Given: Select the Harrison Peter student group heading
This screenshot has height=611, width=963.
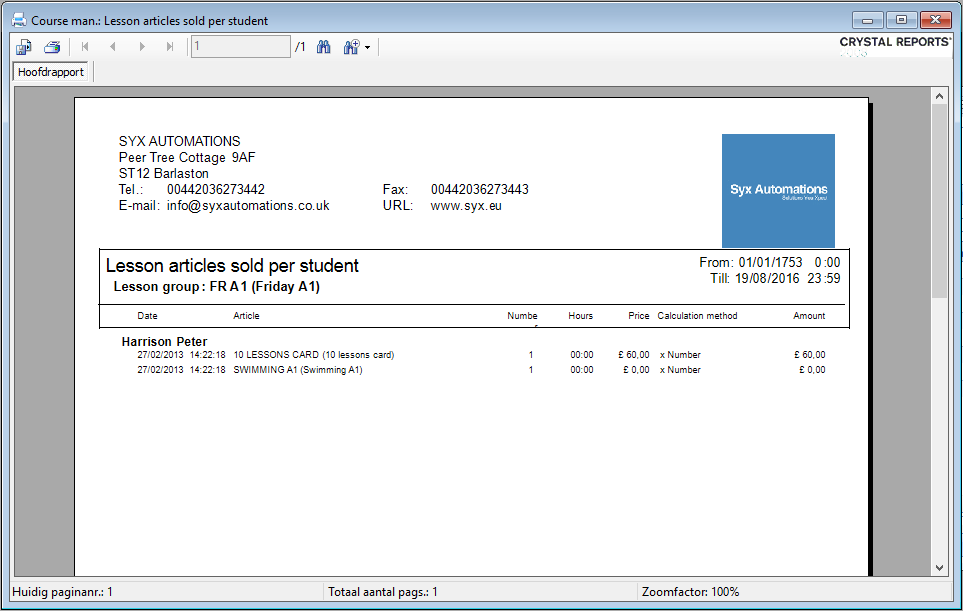Looking at the screenshot, I should [164, 342].
